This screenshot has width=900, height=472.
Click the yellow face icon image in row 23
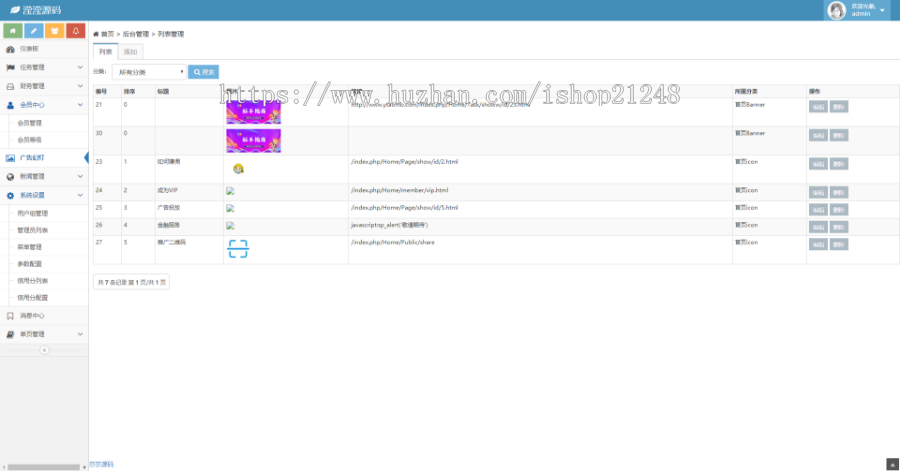click(238, 169)
